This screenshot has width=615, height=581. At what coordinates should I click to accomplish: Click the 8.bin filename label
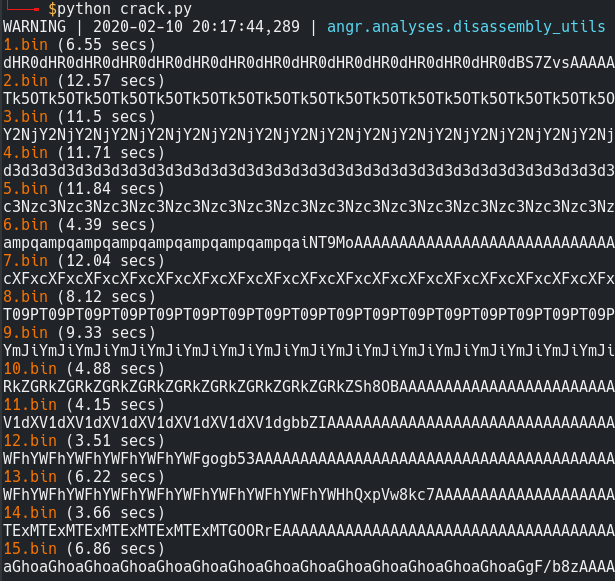25,297
